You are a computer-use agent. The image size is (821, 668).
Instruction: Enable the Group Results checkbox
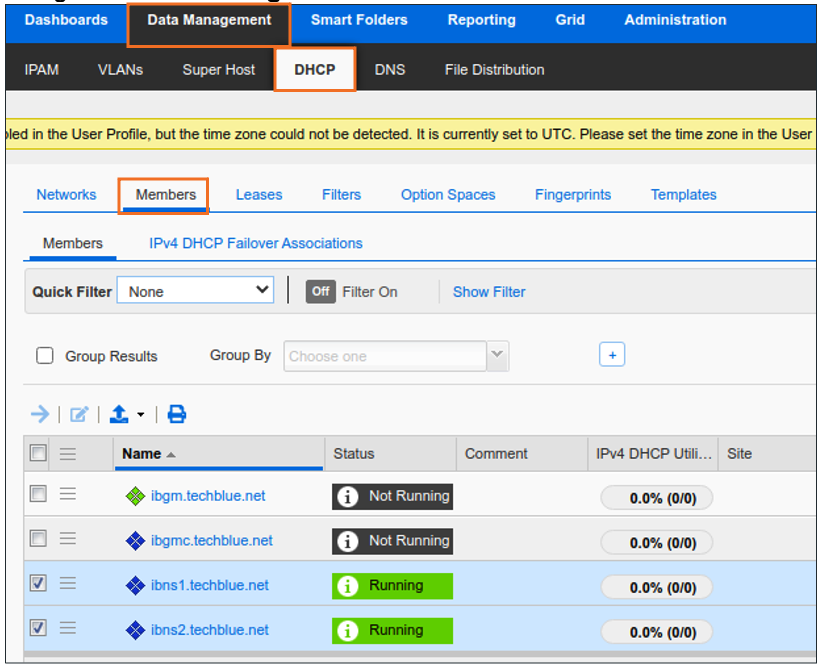[x=45, y=356]
